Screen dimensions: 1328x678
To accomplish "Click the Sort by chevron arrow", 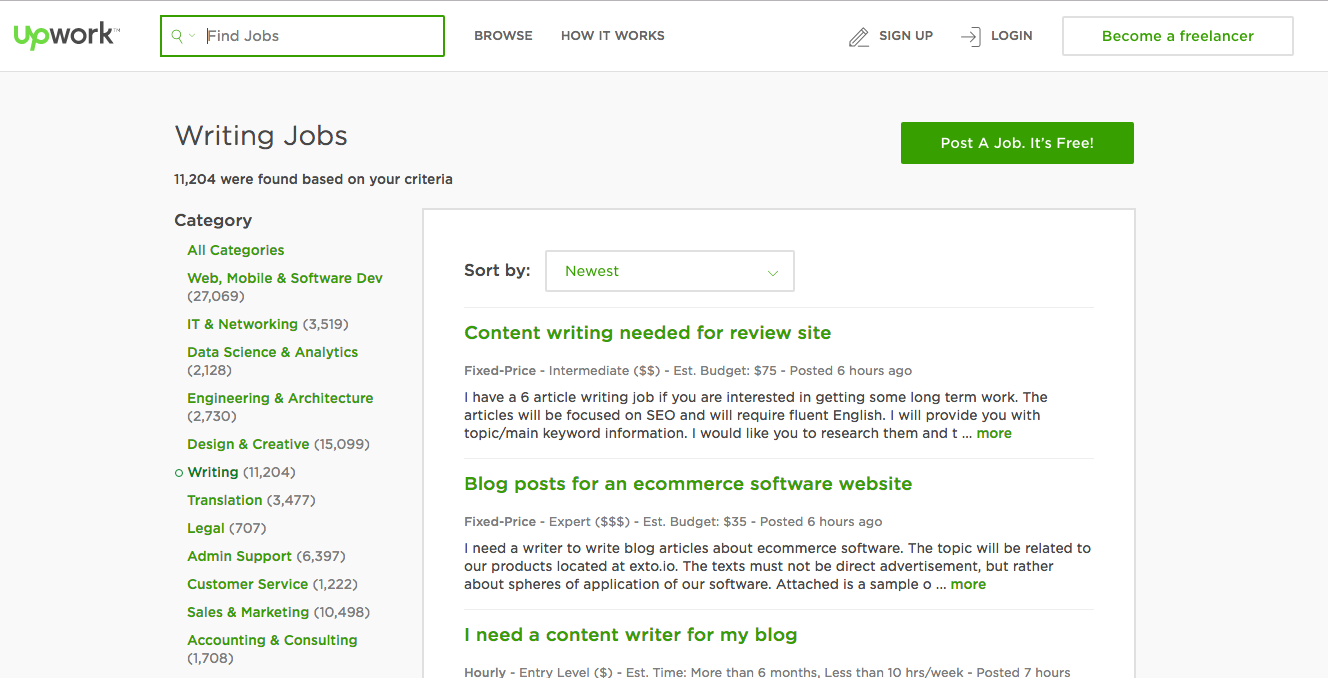I will 772,273.
